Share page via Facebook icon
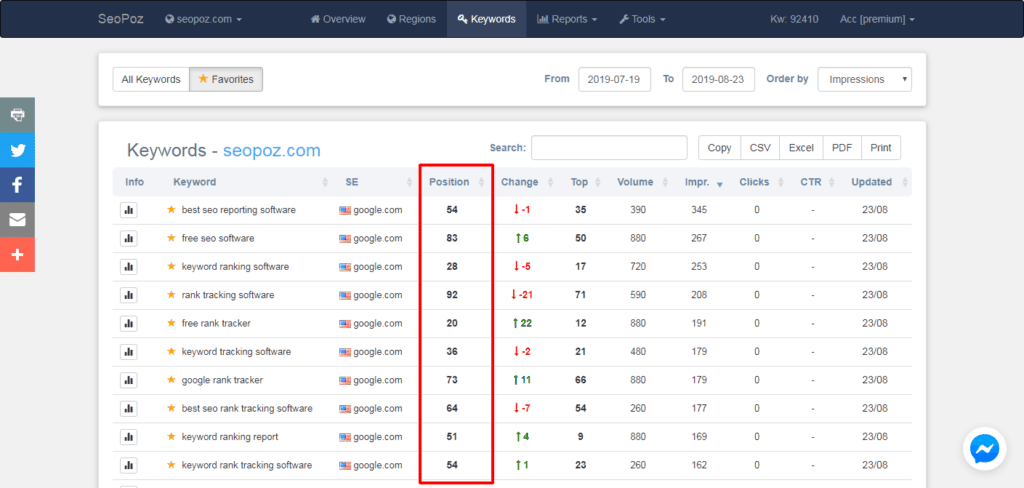 (18, 185)
